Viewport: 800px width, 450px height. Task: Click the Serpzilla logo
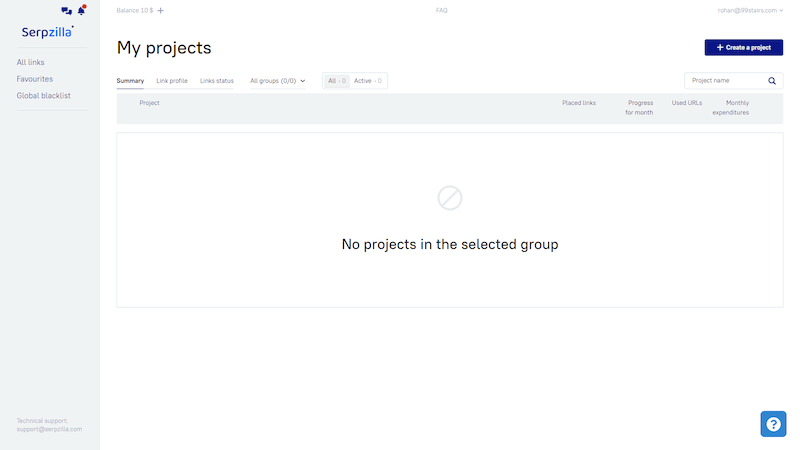47,31
